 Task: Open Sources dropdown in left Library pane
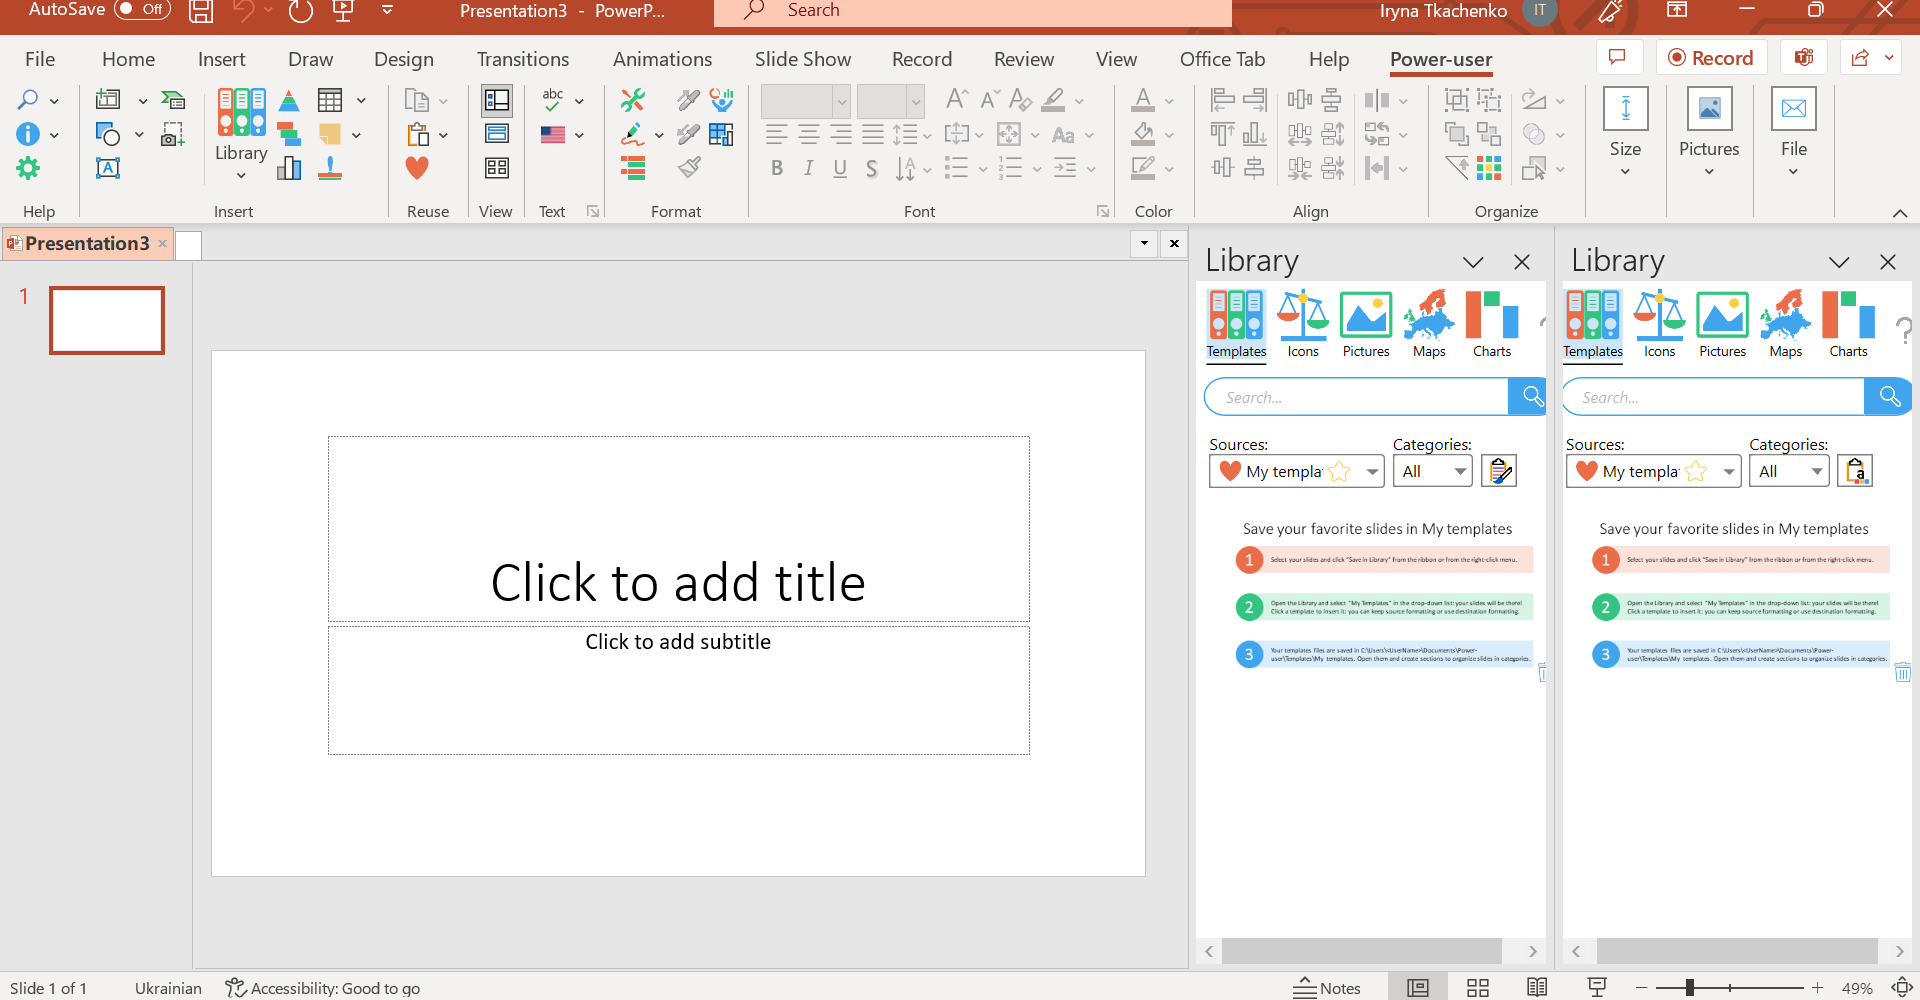coord(1297,471)
